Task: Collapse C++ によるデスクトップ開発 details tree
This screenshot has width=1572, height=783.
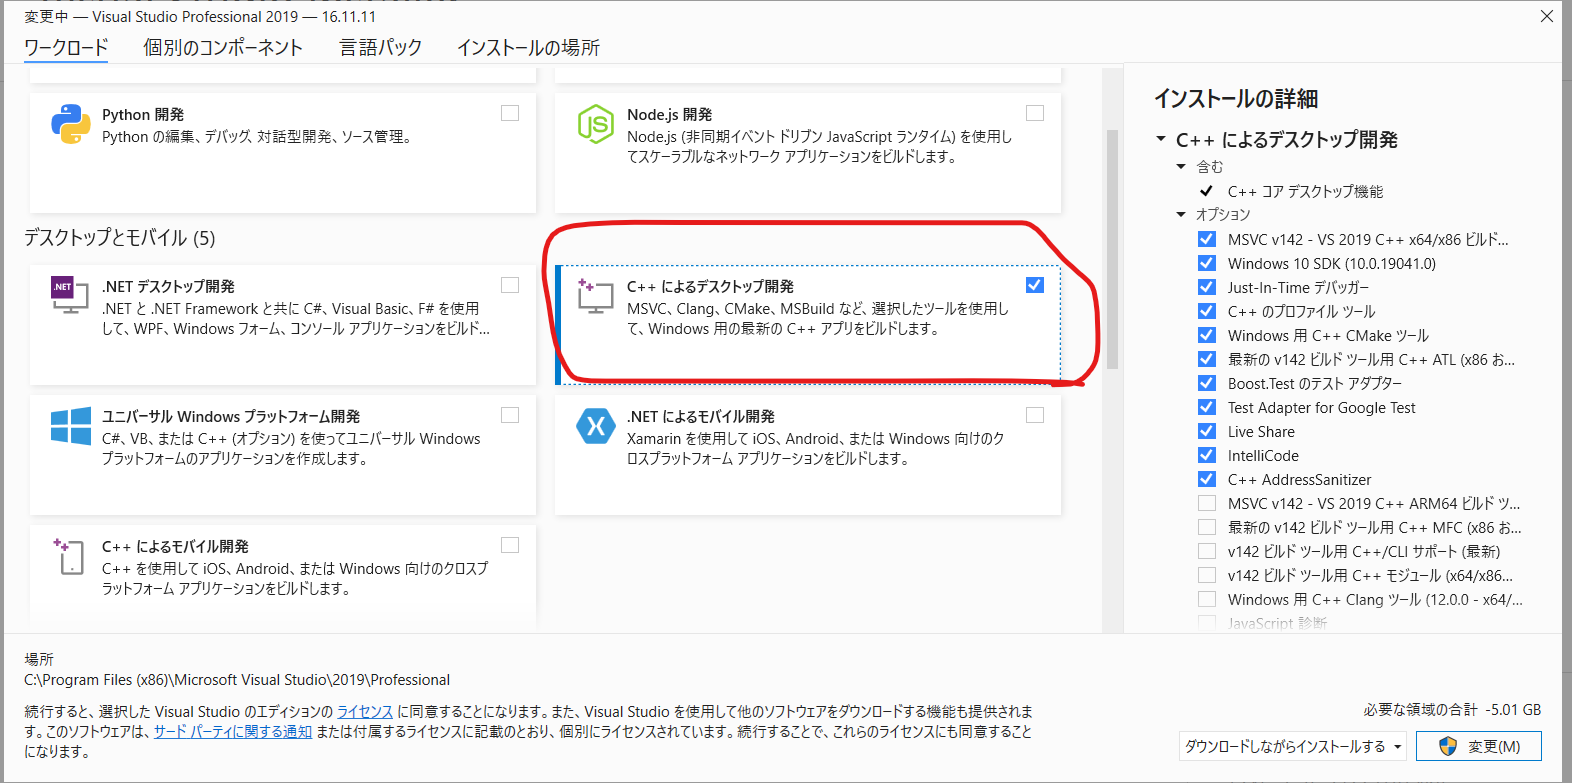Action: [x=1161, y=139]
